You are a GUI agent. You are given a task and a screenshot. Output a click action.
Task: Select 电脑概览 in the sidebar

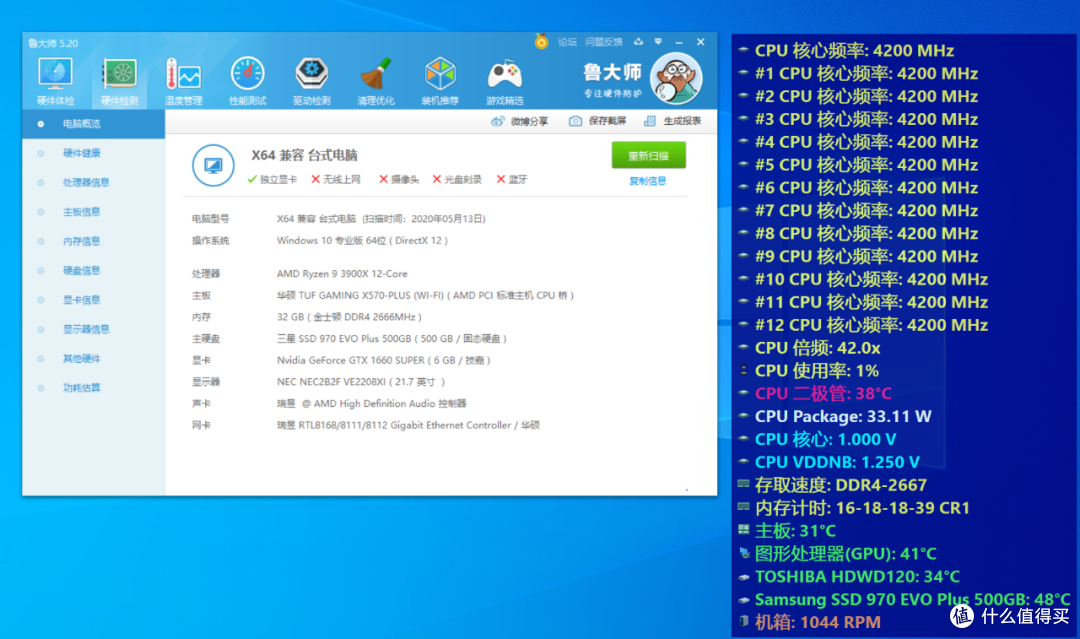(94, 124)
